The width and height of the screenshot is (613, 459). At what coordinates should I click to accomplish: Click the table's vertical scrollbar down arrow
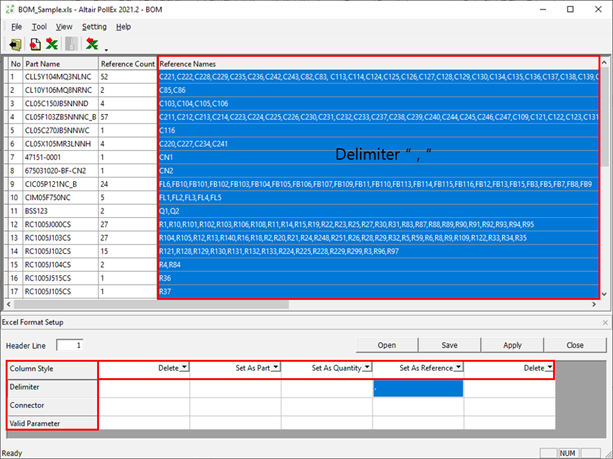pyautogui.click(x=607, y=294)
